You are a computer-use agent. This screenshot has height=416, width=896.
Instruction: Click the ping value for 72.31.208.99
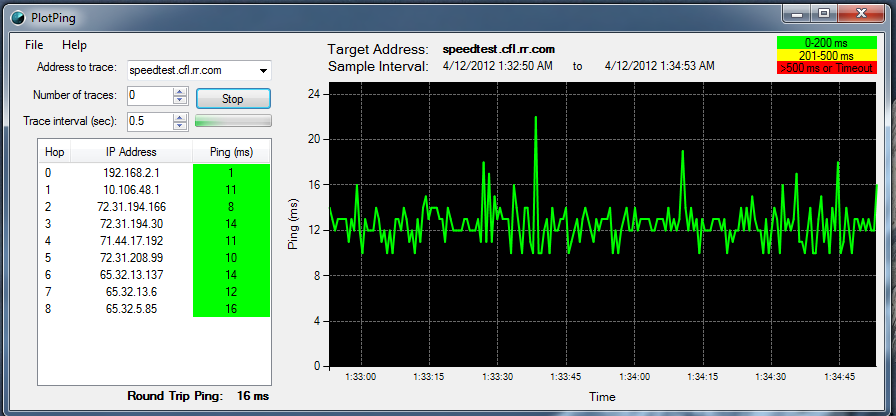tap(231, 258)
